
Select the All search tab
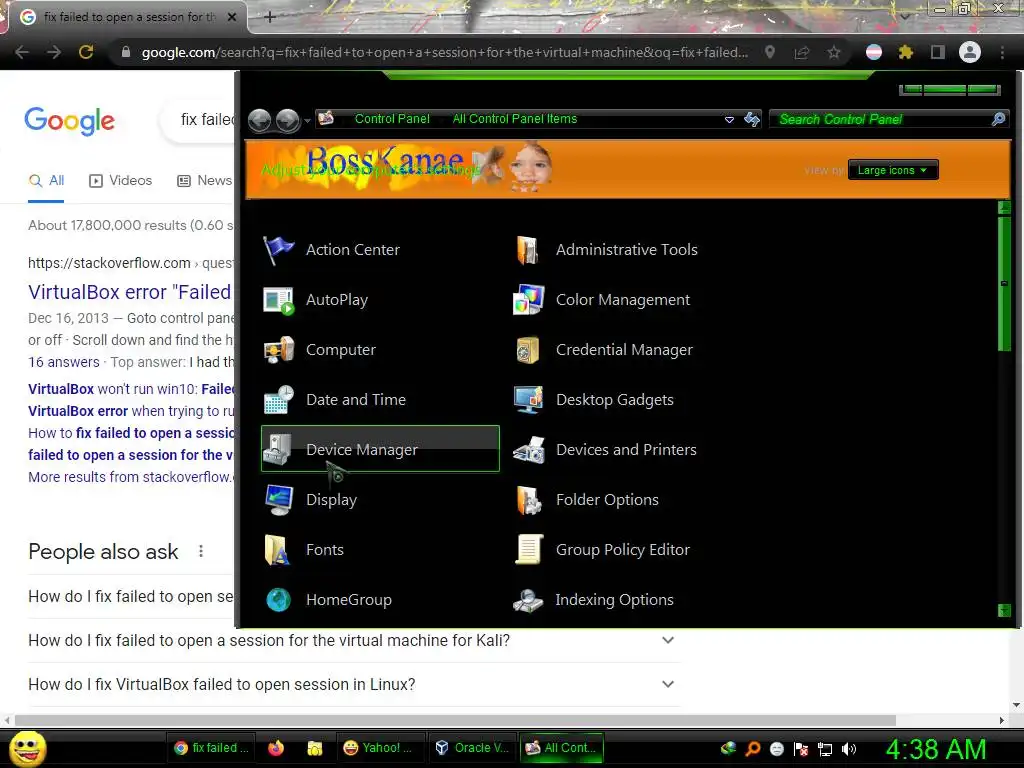tap(46, 181)
